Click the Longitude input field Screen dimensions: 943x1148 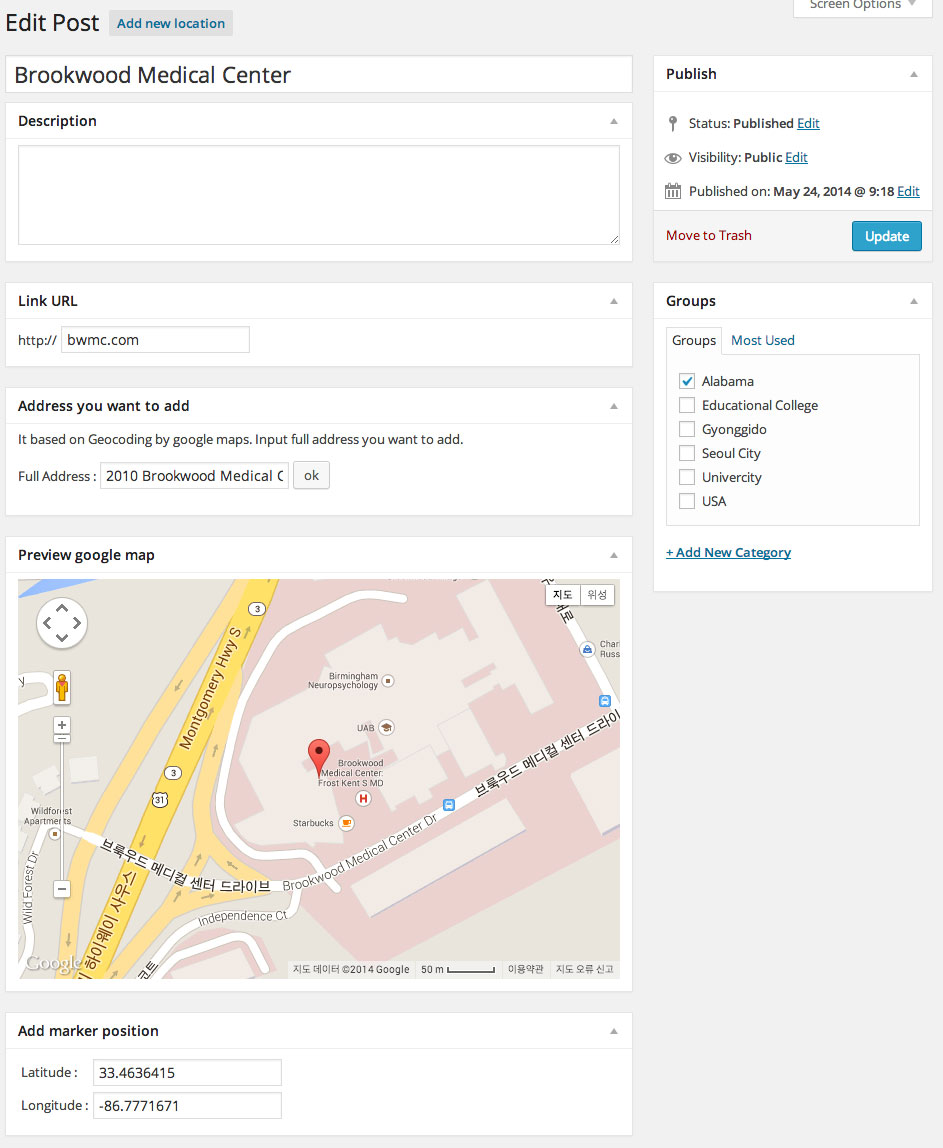click(x=187, y=1106)
